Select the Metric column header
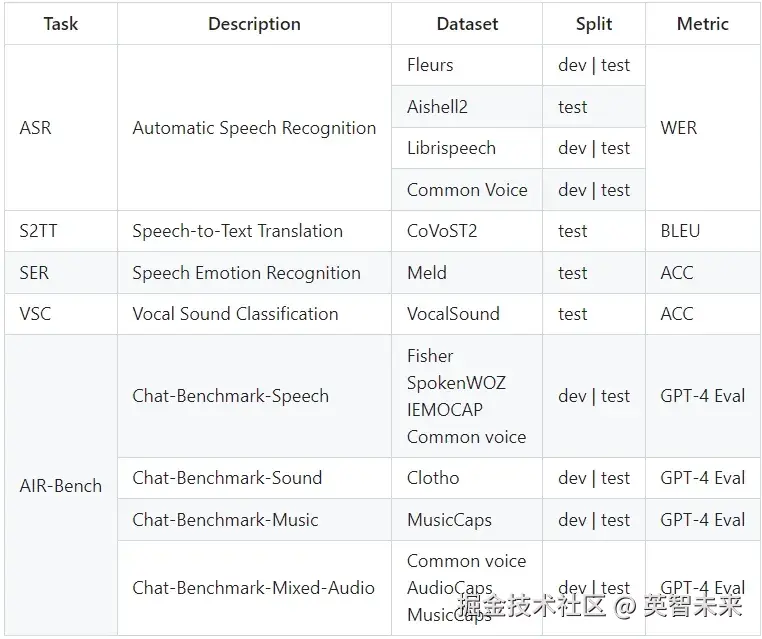 coord(703,24)
